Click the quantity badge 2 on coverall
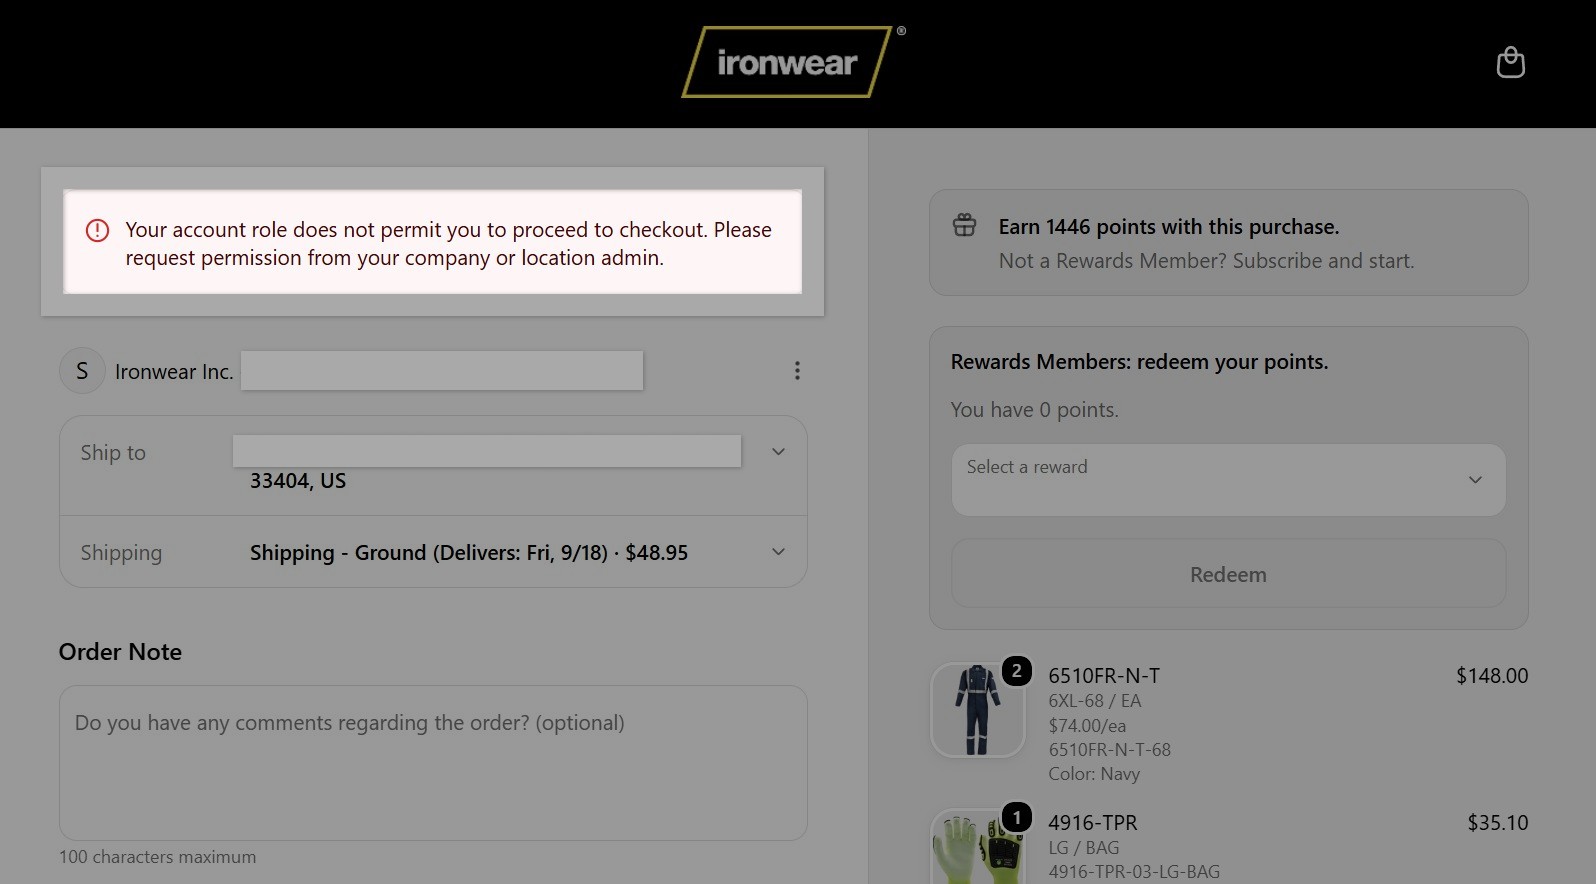This screenshot has width=1596, height=884. pyautogui.click(x=1016, y=671)
